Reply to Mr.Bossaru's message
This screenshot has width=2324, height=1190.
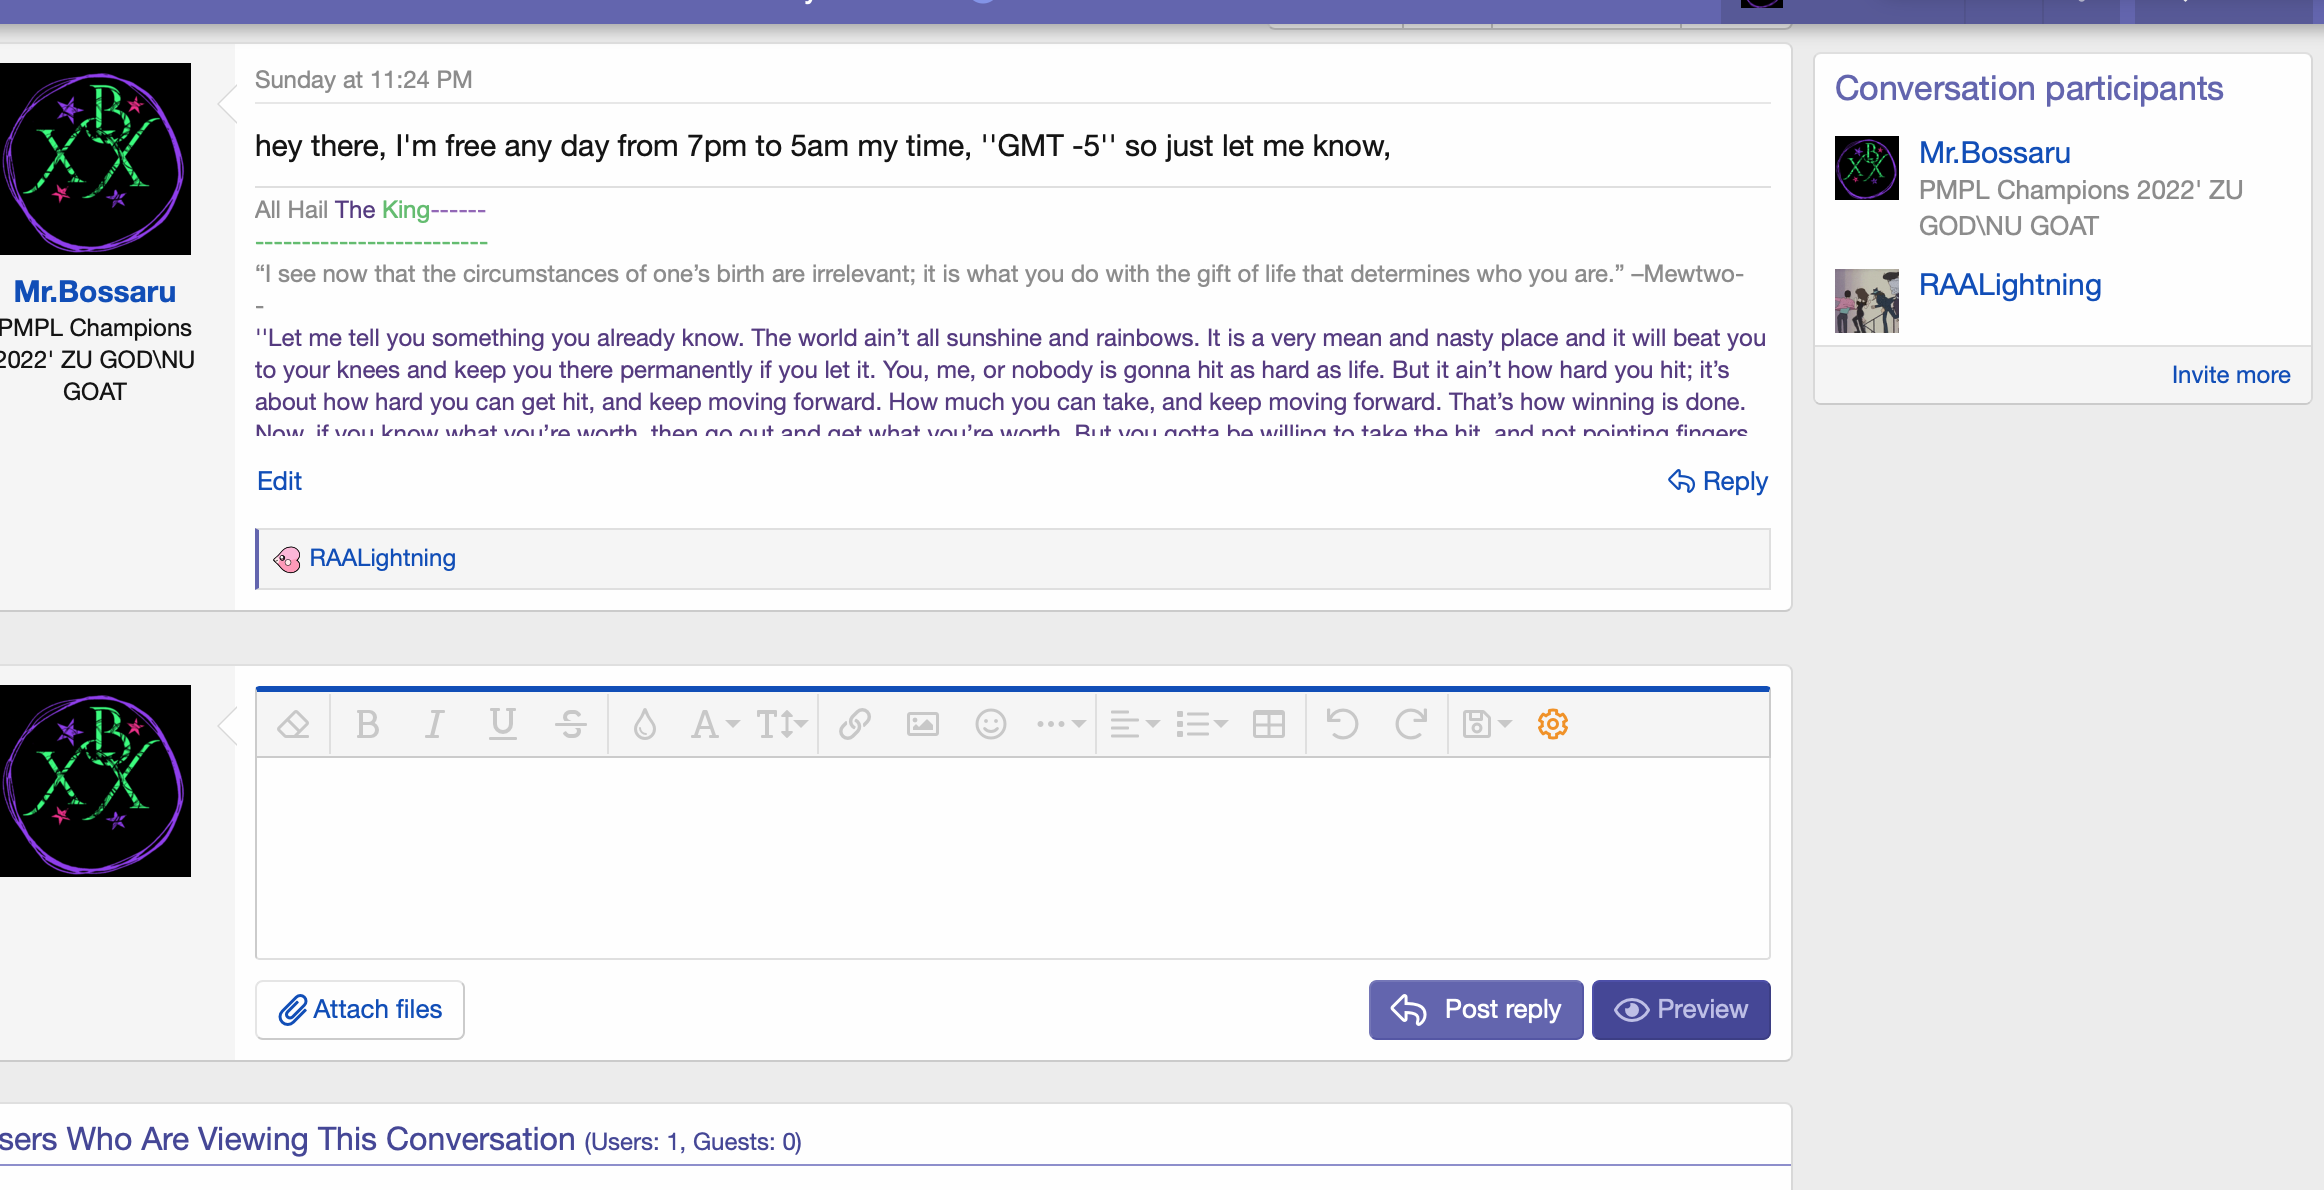coord(1718,481)
